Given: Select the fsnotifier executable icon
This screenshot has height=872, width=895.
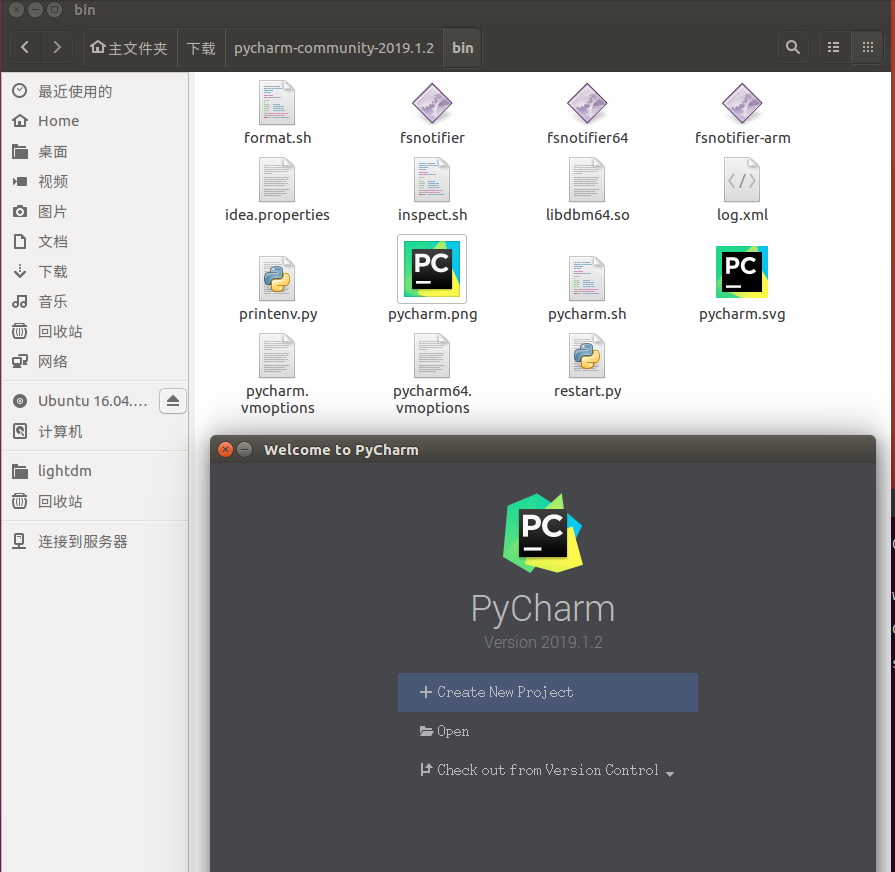Looking at the screenshot, I should point(432,103).
